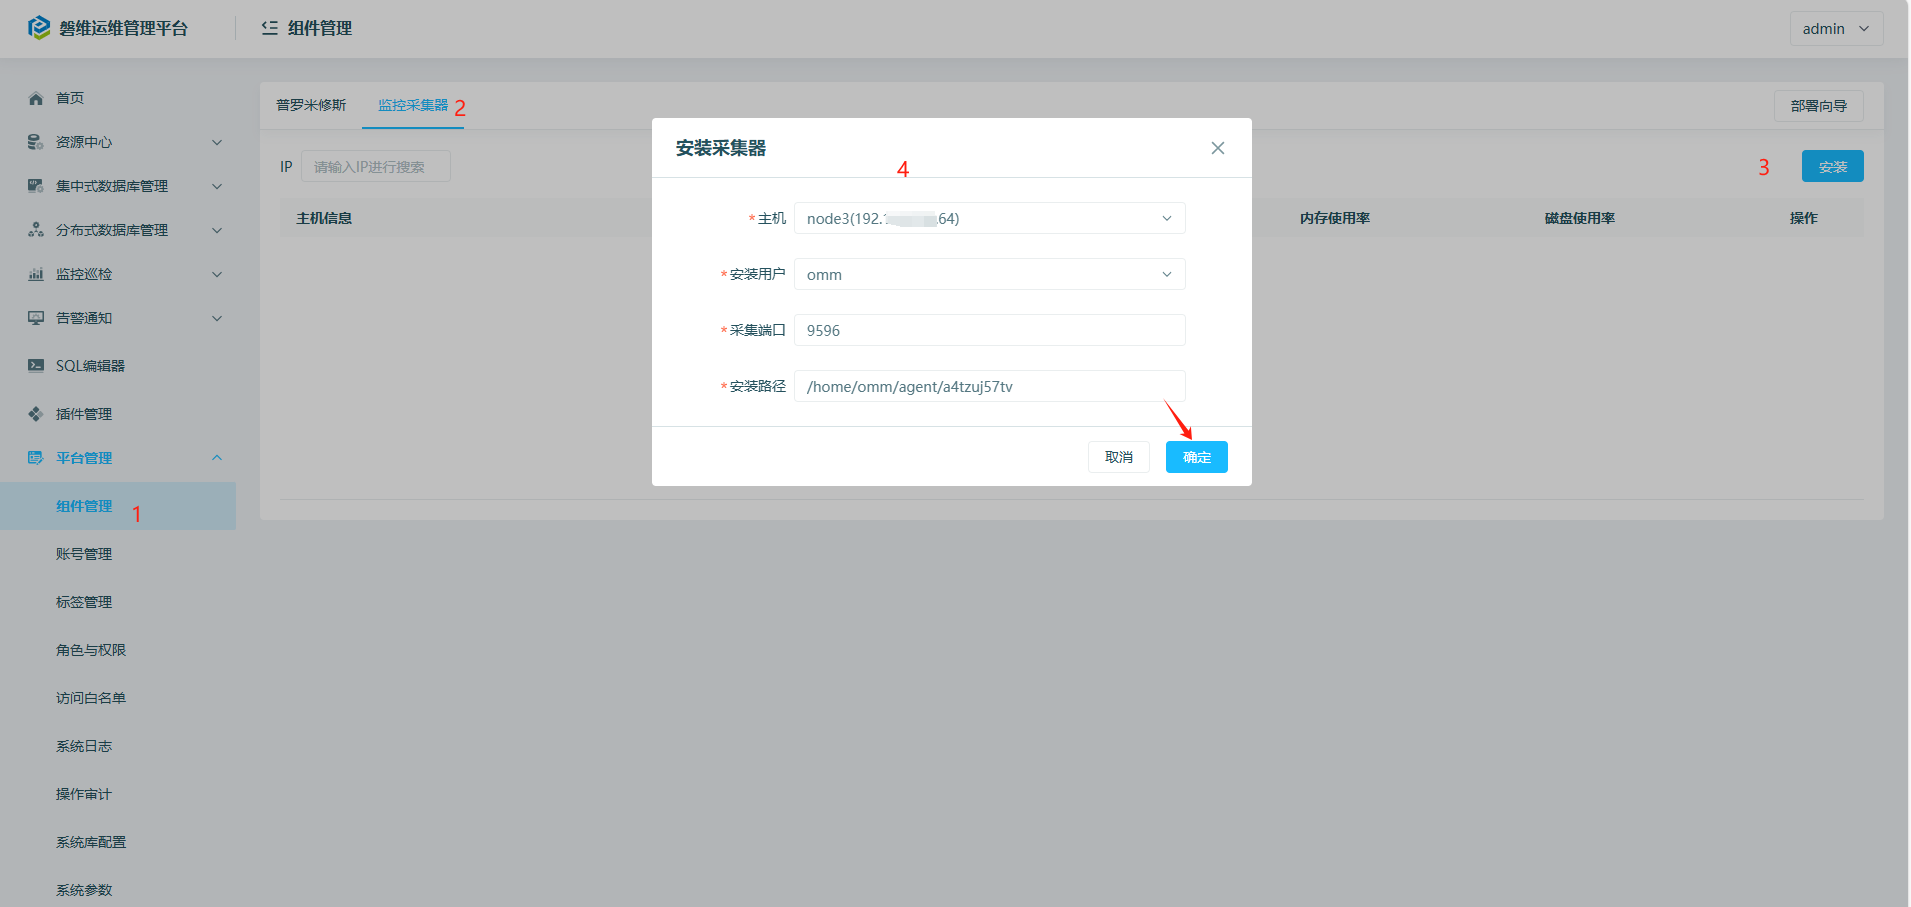Click the 集中式数据库管理 icon
Screen dimensions: 1911x907
click(36, 186)
